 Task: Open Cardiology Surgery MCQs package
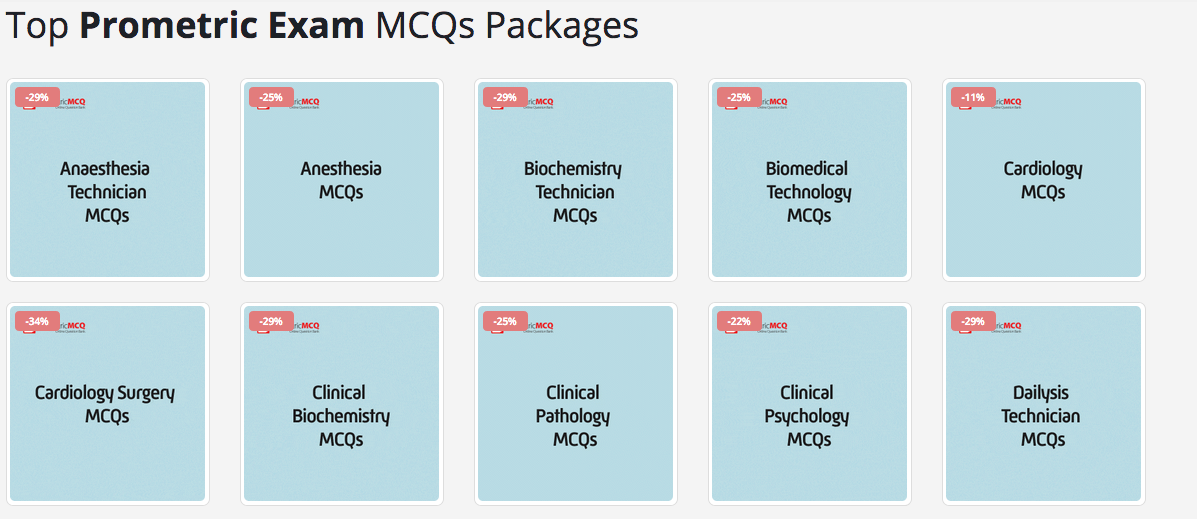tap(108, 404)
